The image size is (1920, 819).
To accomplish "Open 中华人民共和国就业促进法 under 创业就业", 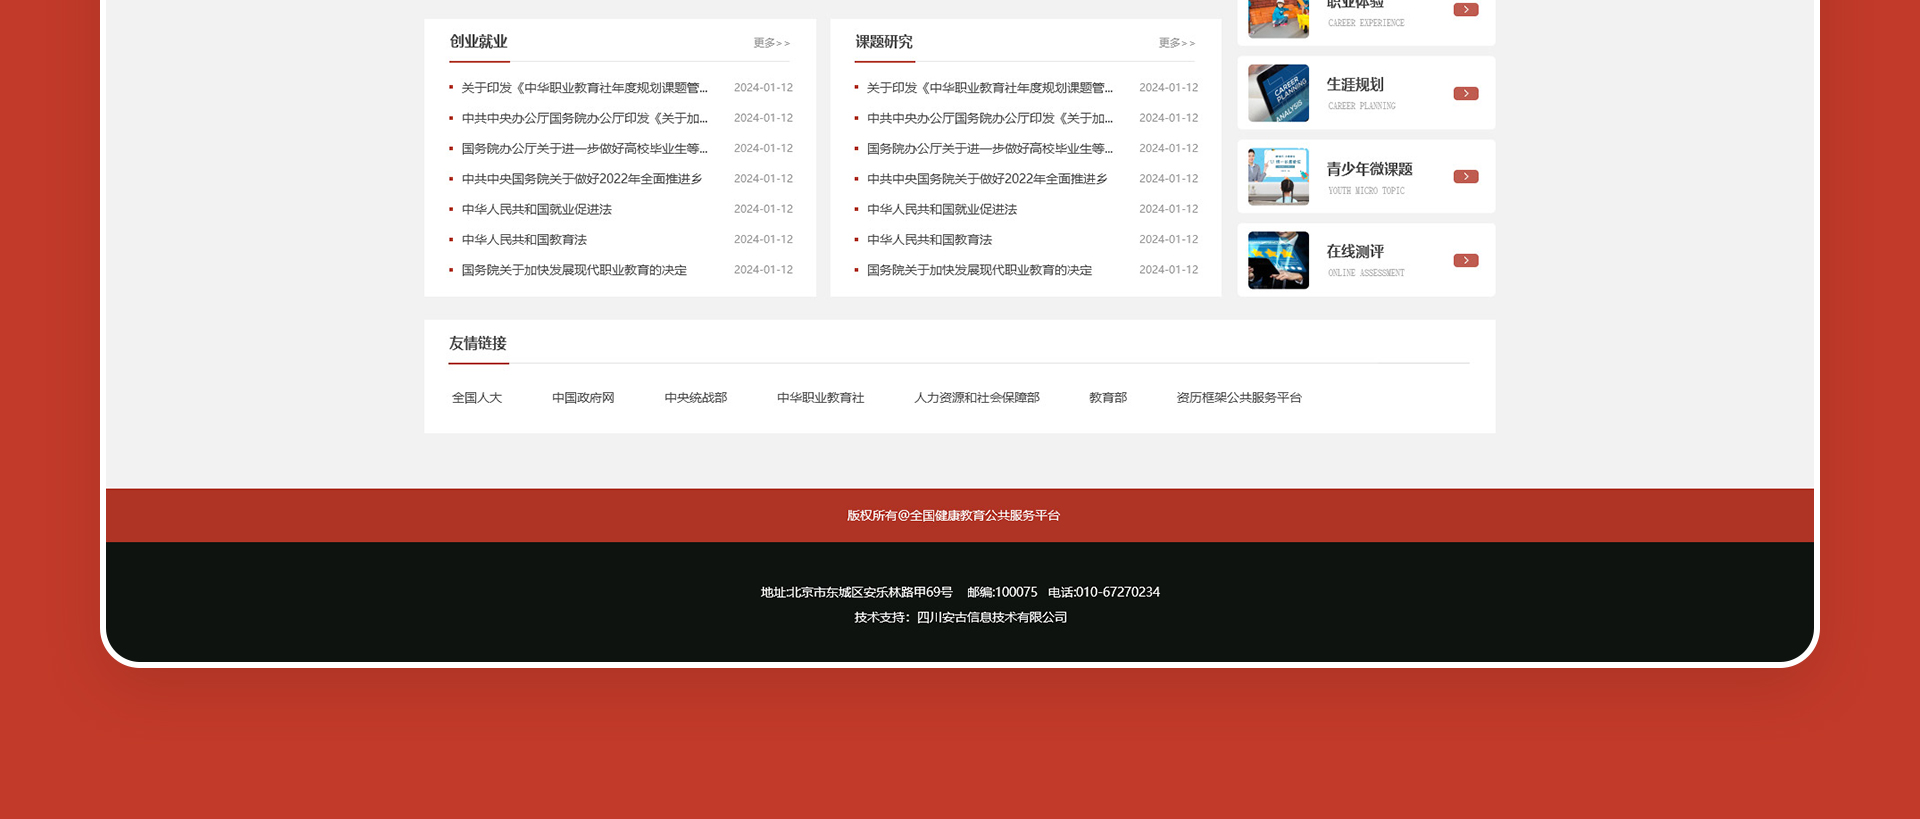I will pos(536,210).
